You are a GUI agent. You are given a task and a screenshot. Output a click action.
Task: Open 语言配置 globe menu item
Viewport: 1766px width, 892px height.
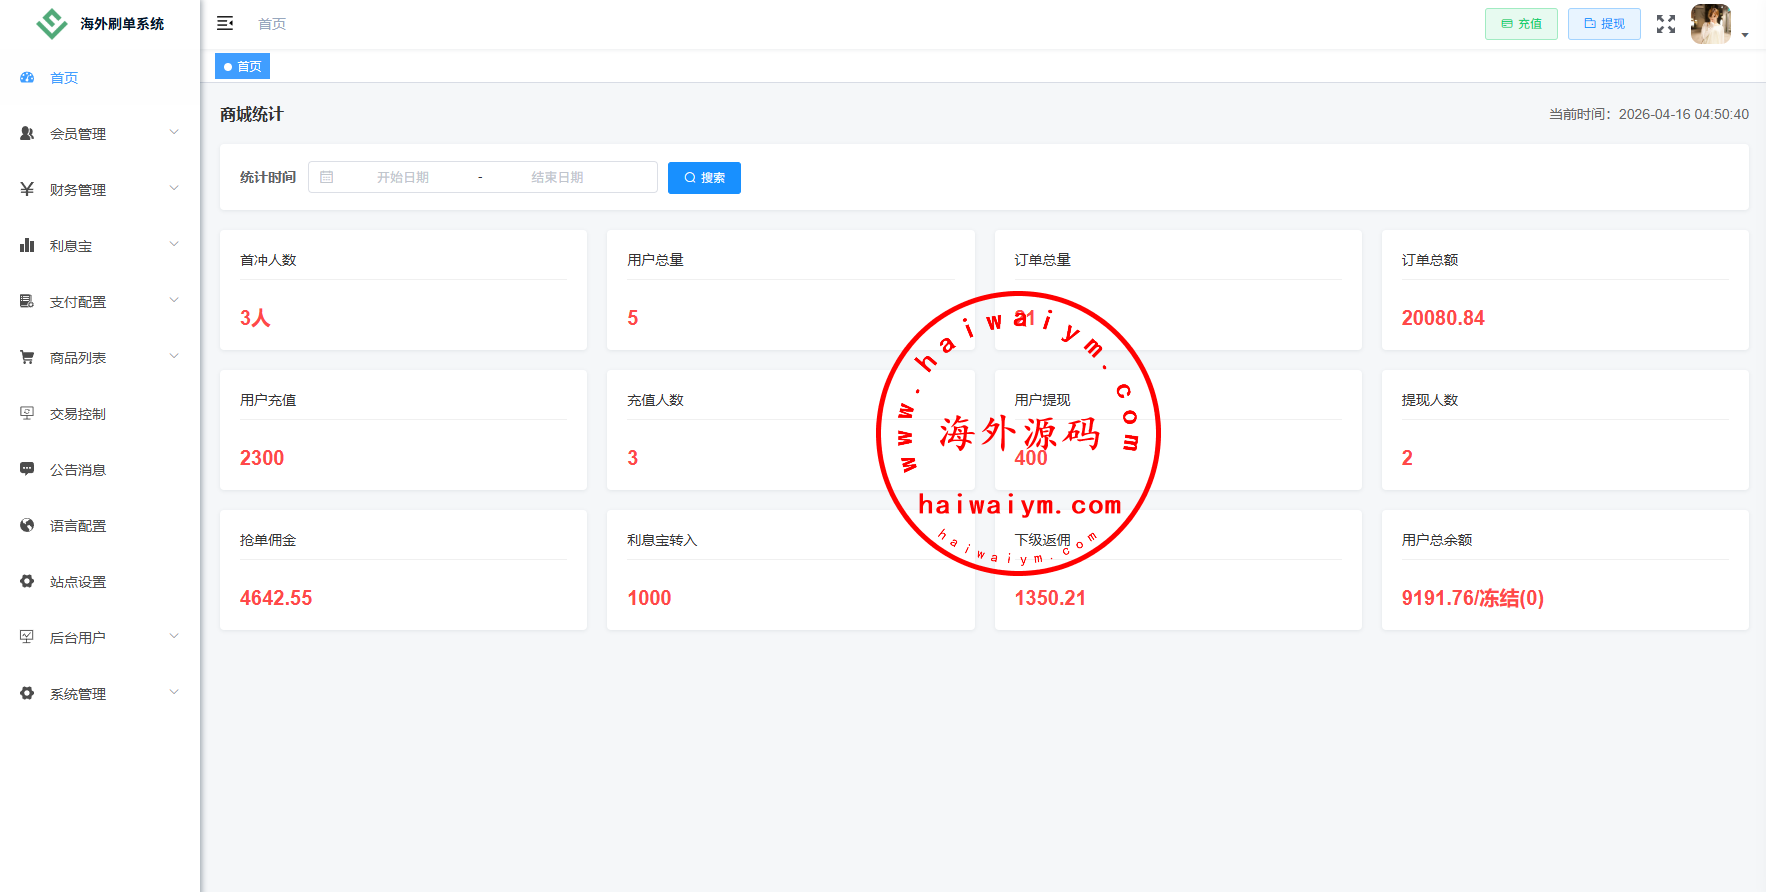tap(78, 526)
